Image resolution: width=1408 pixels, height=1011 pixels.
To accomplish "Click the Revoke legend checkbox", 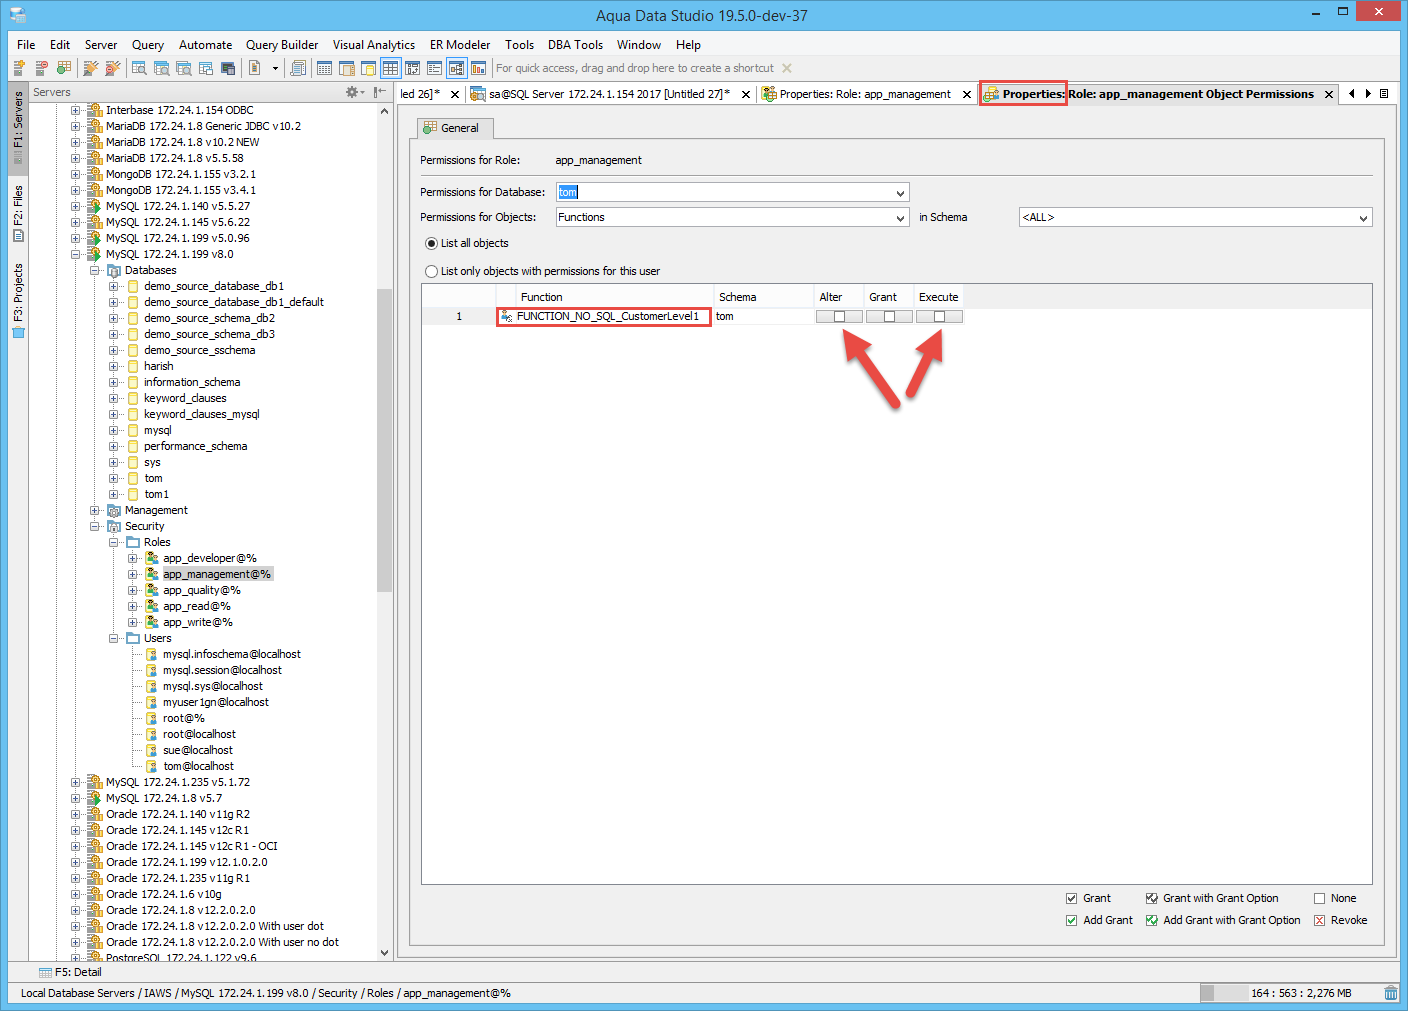I will [x=1319, y=920].
